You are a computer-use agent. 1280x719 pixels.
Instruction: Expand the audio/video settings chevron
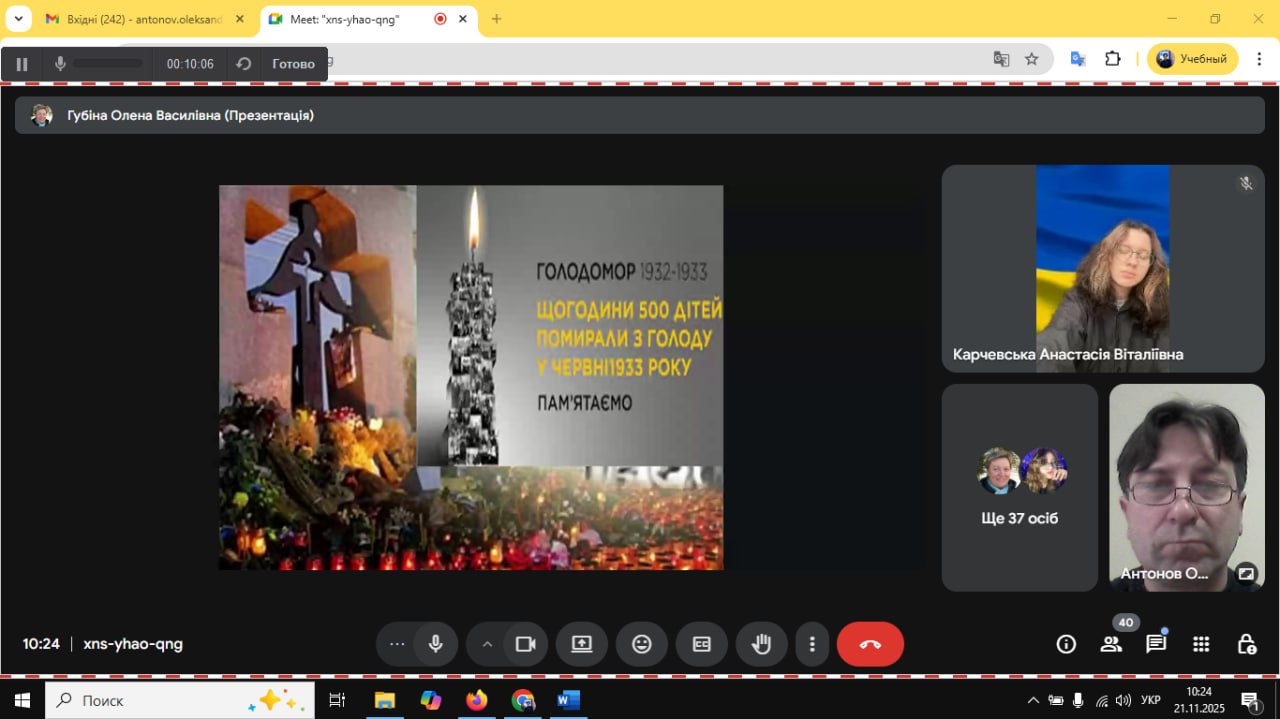[487, 644]
